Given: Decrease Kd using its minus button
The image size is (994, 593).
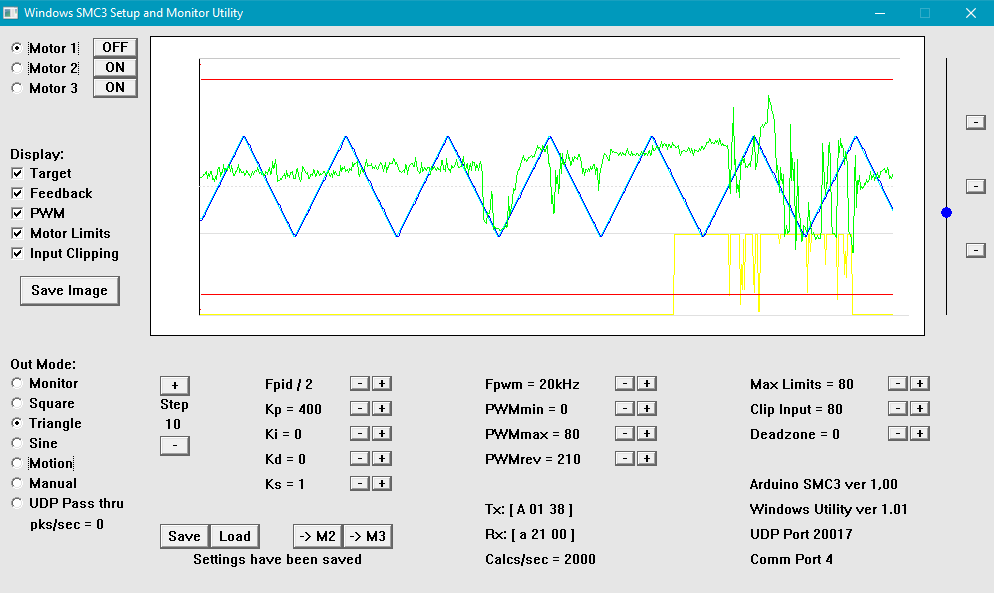Looking at the screenshot, I should [359, 458].
